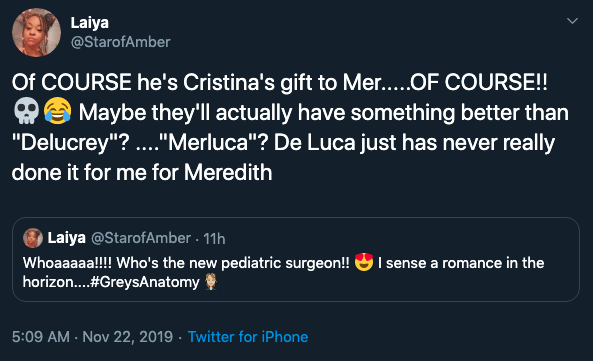Click the small avatar inside the quoted tweet
Screen dimensions: 593x361
tap(33, 238)
